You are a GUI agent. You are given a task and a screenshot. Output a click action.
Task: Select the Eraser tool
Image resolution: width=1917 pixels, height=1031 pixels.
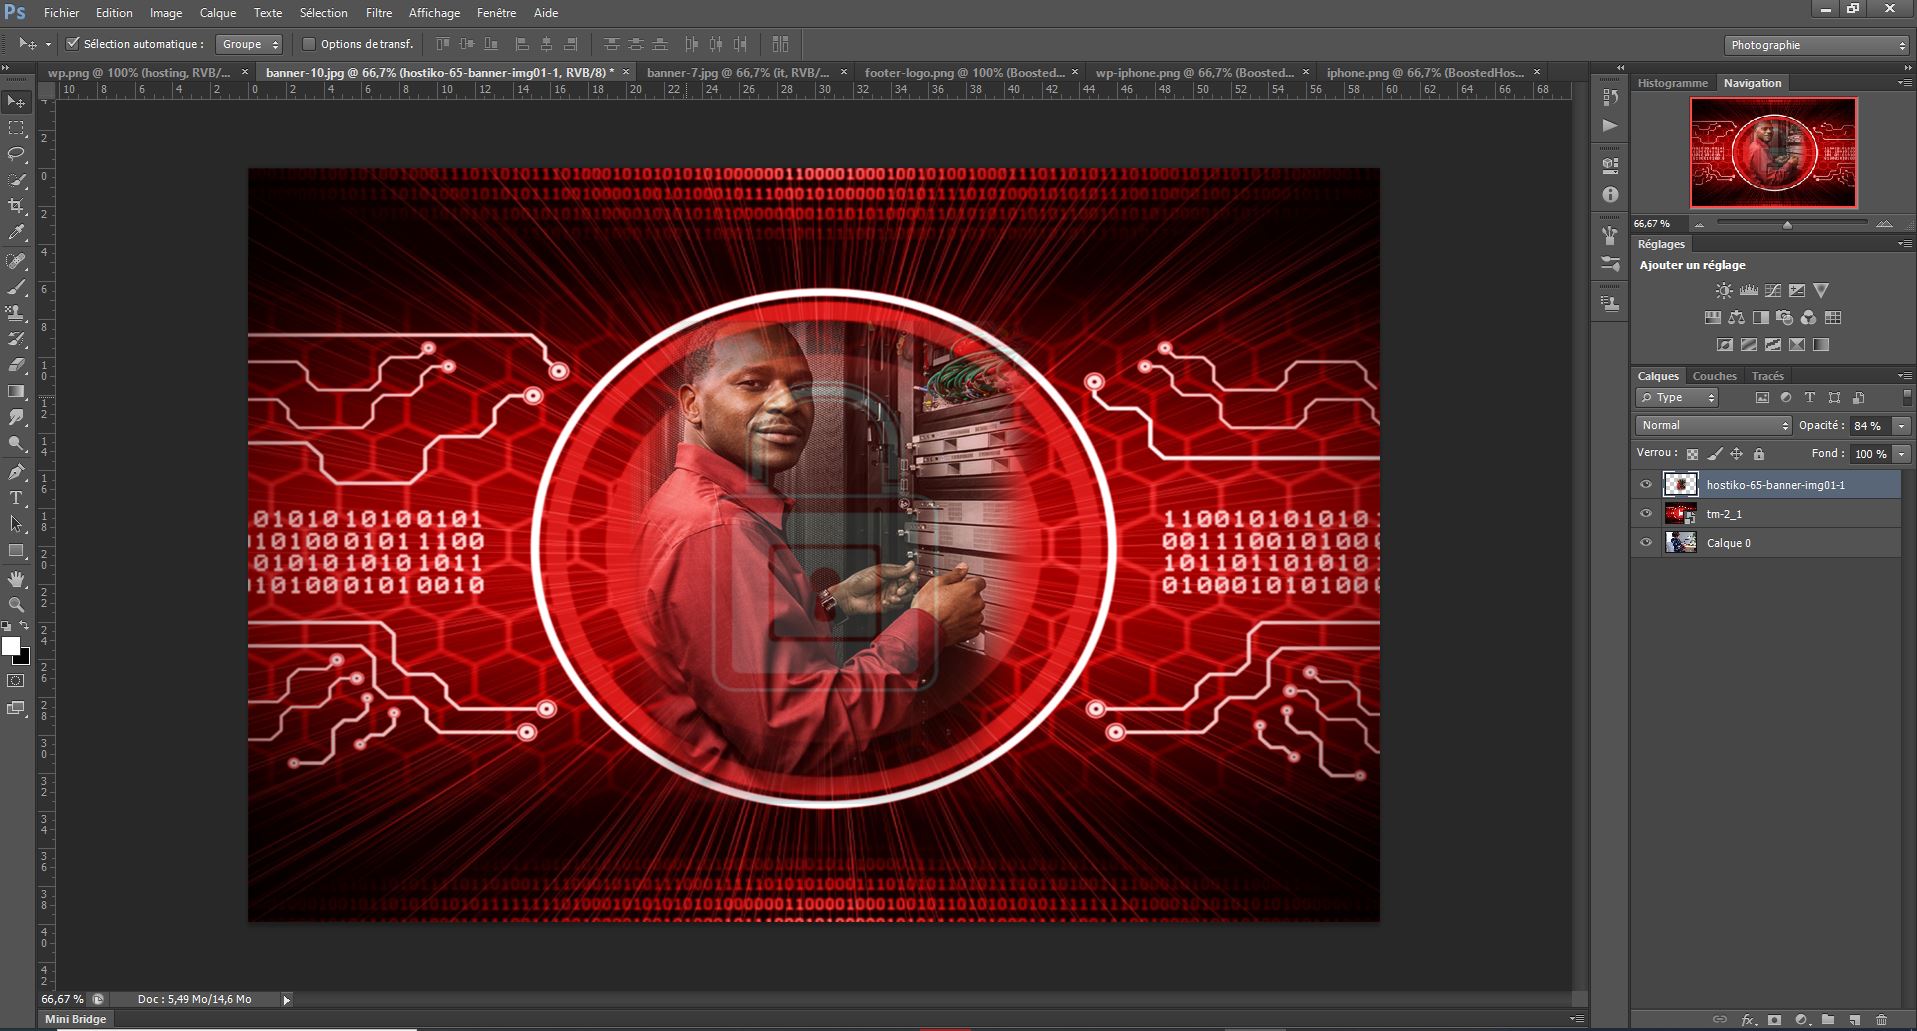(x=16, y=365)
